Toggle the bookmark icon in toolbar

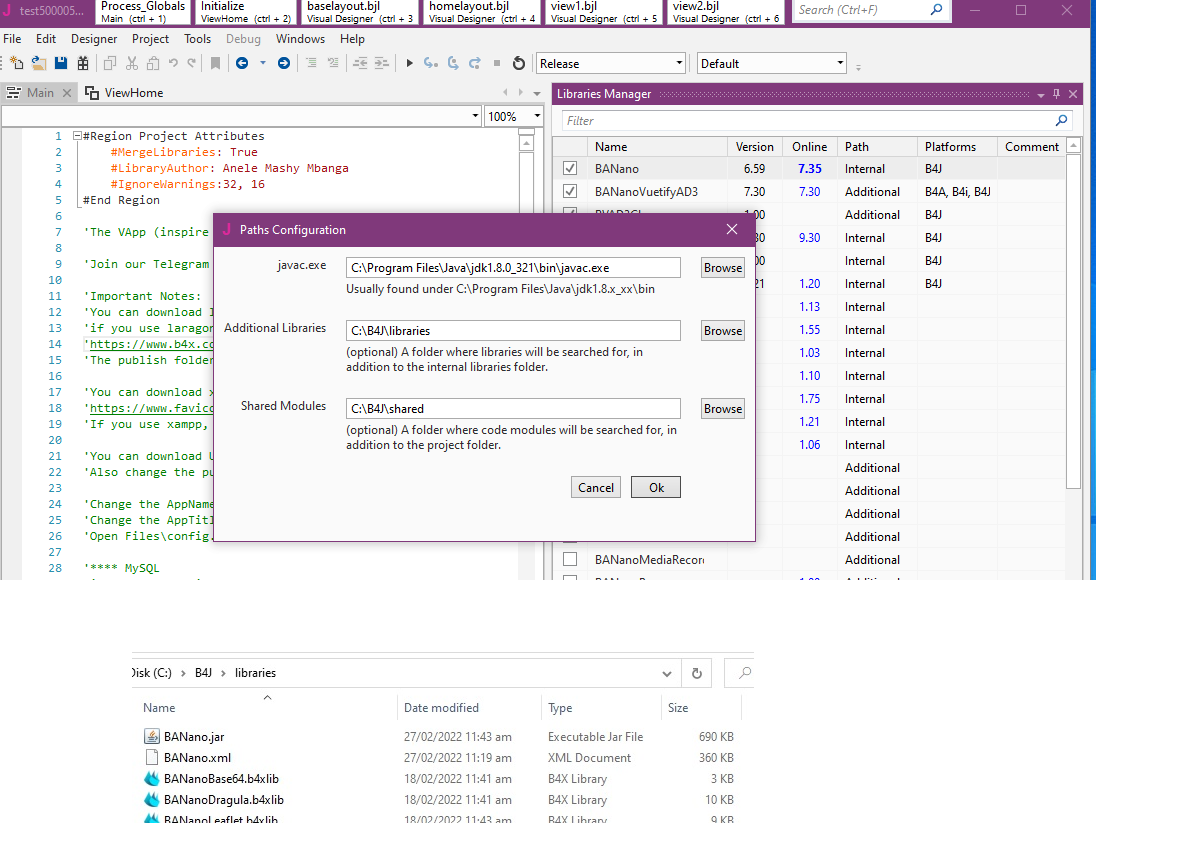pos(215,63)
